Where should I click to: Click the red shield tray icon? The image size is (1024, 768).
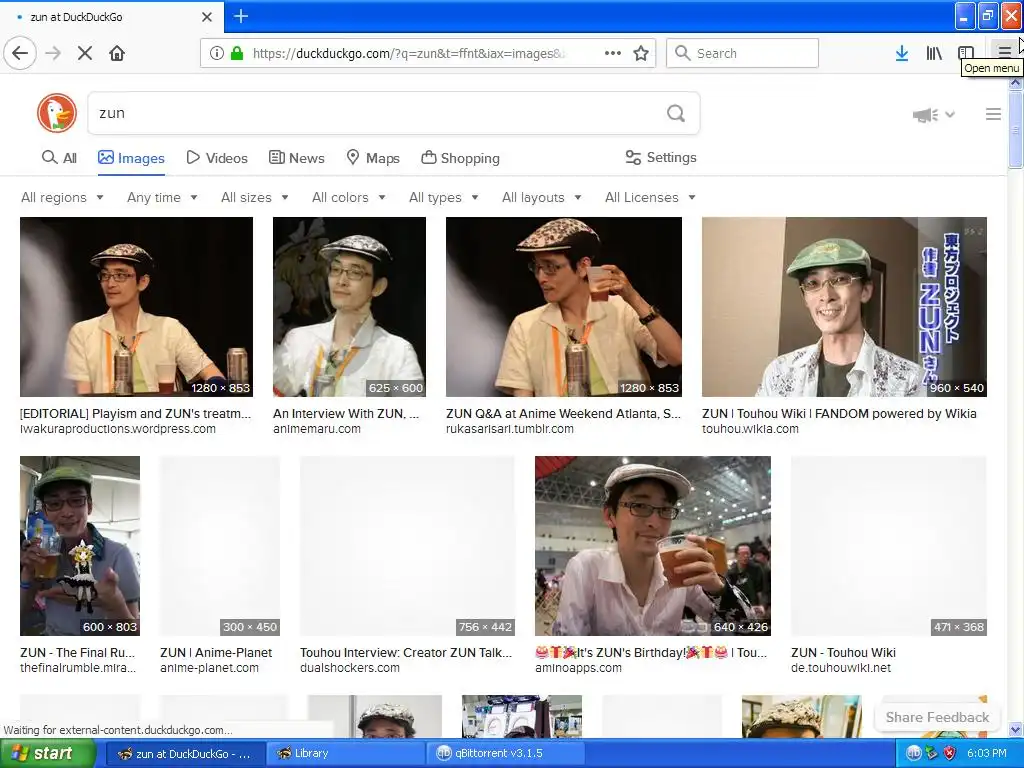click(x=950, y=753)
